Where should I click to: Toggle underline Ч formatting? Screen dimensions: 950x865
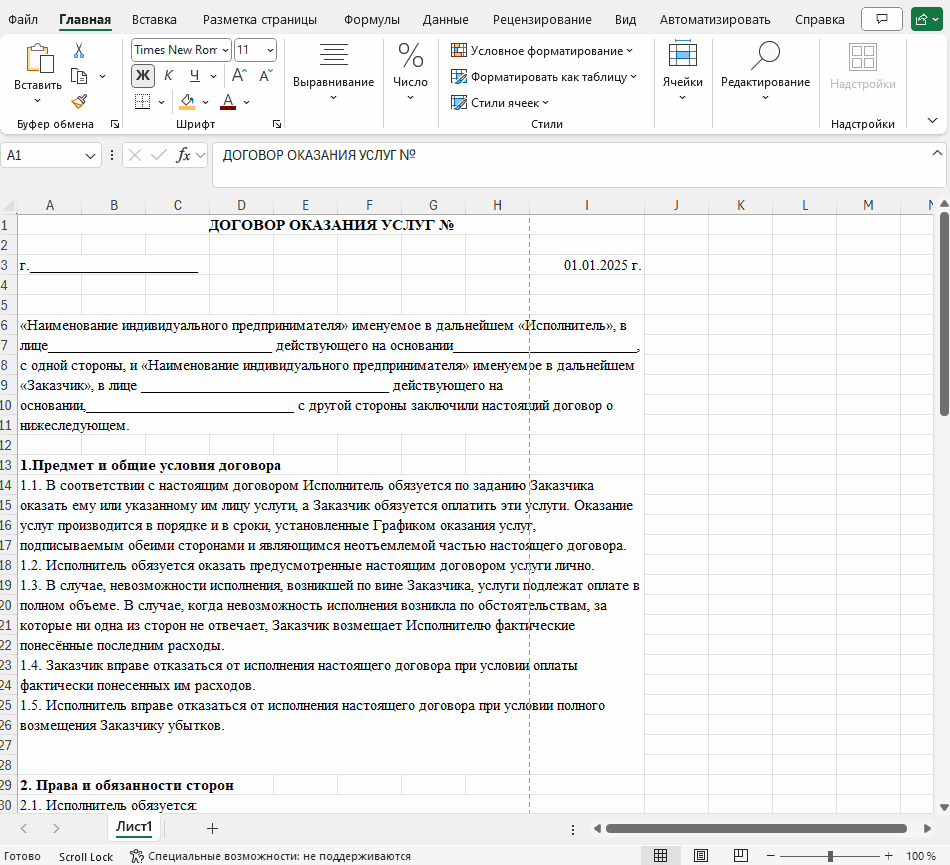[x=194, y=75]
